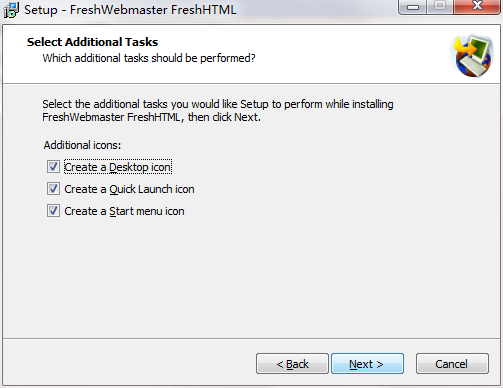Image resolution: width=503 pixels, height=388 pixels.
Task: Proceed with the Next button
Action: click(x=367, y=364)
